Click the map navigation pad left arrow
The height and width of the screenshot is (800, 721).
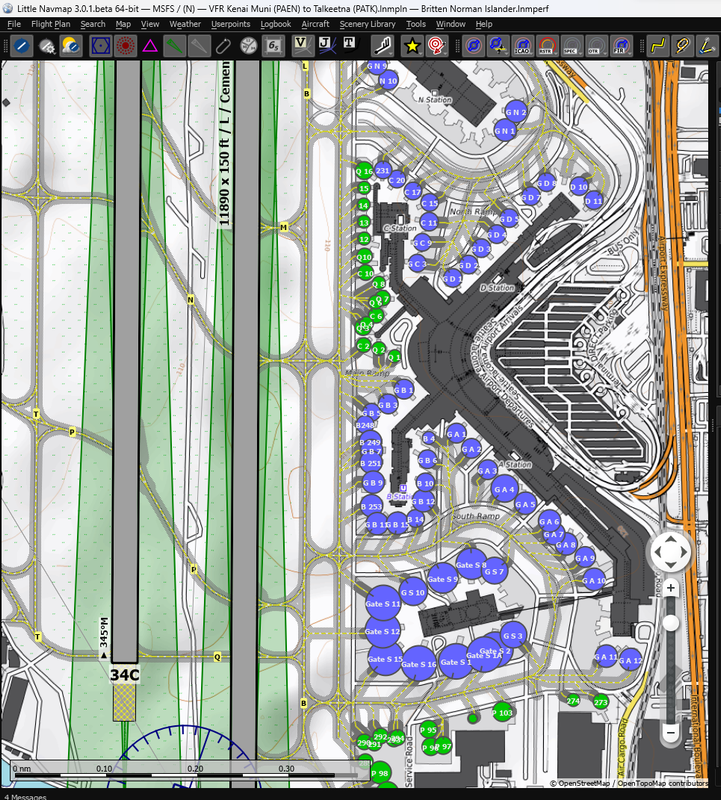click(x=657, y=552)
